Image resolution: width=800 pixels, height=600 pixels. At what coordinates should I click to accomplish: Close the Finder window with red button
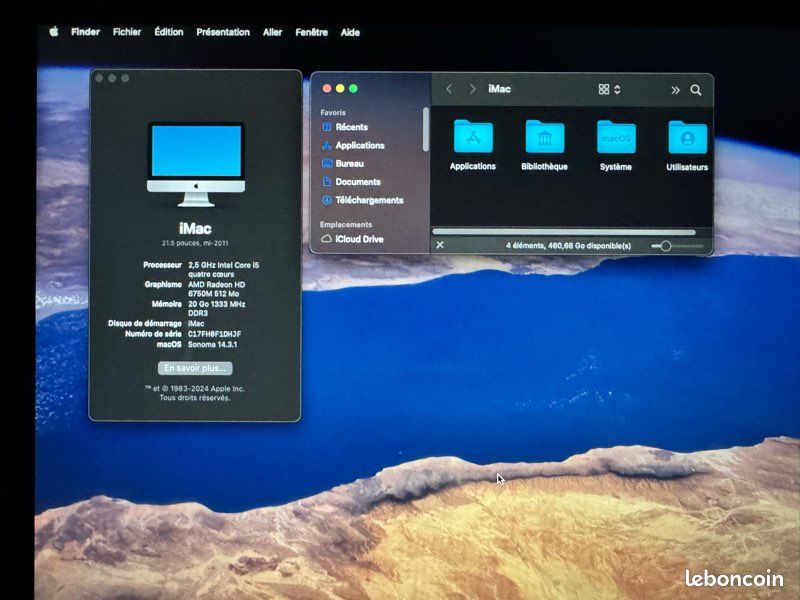pos(327,88)
